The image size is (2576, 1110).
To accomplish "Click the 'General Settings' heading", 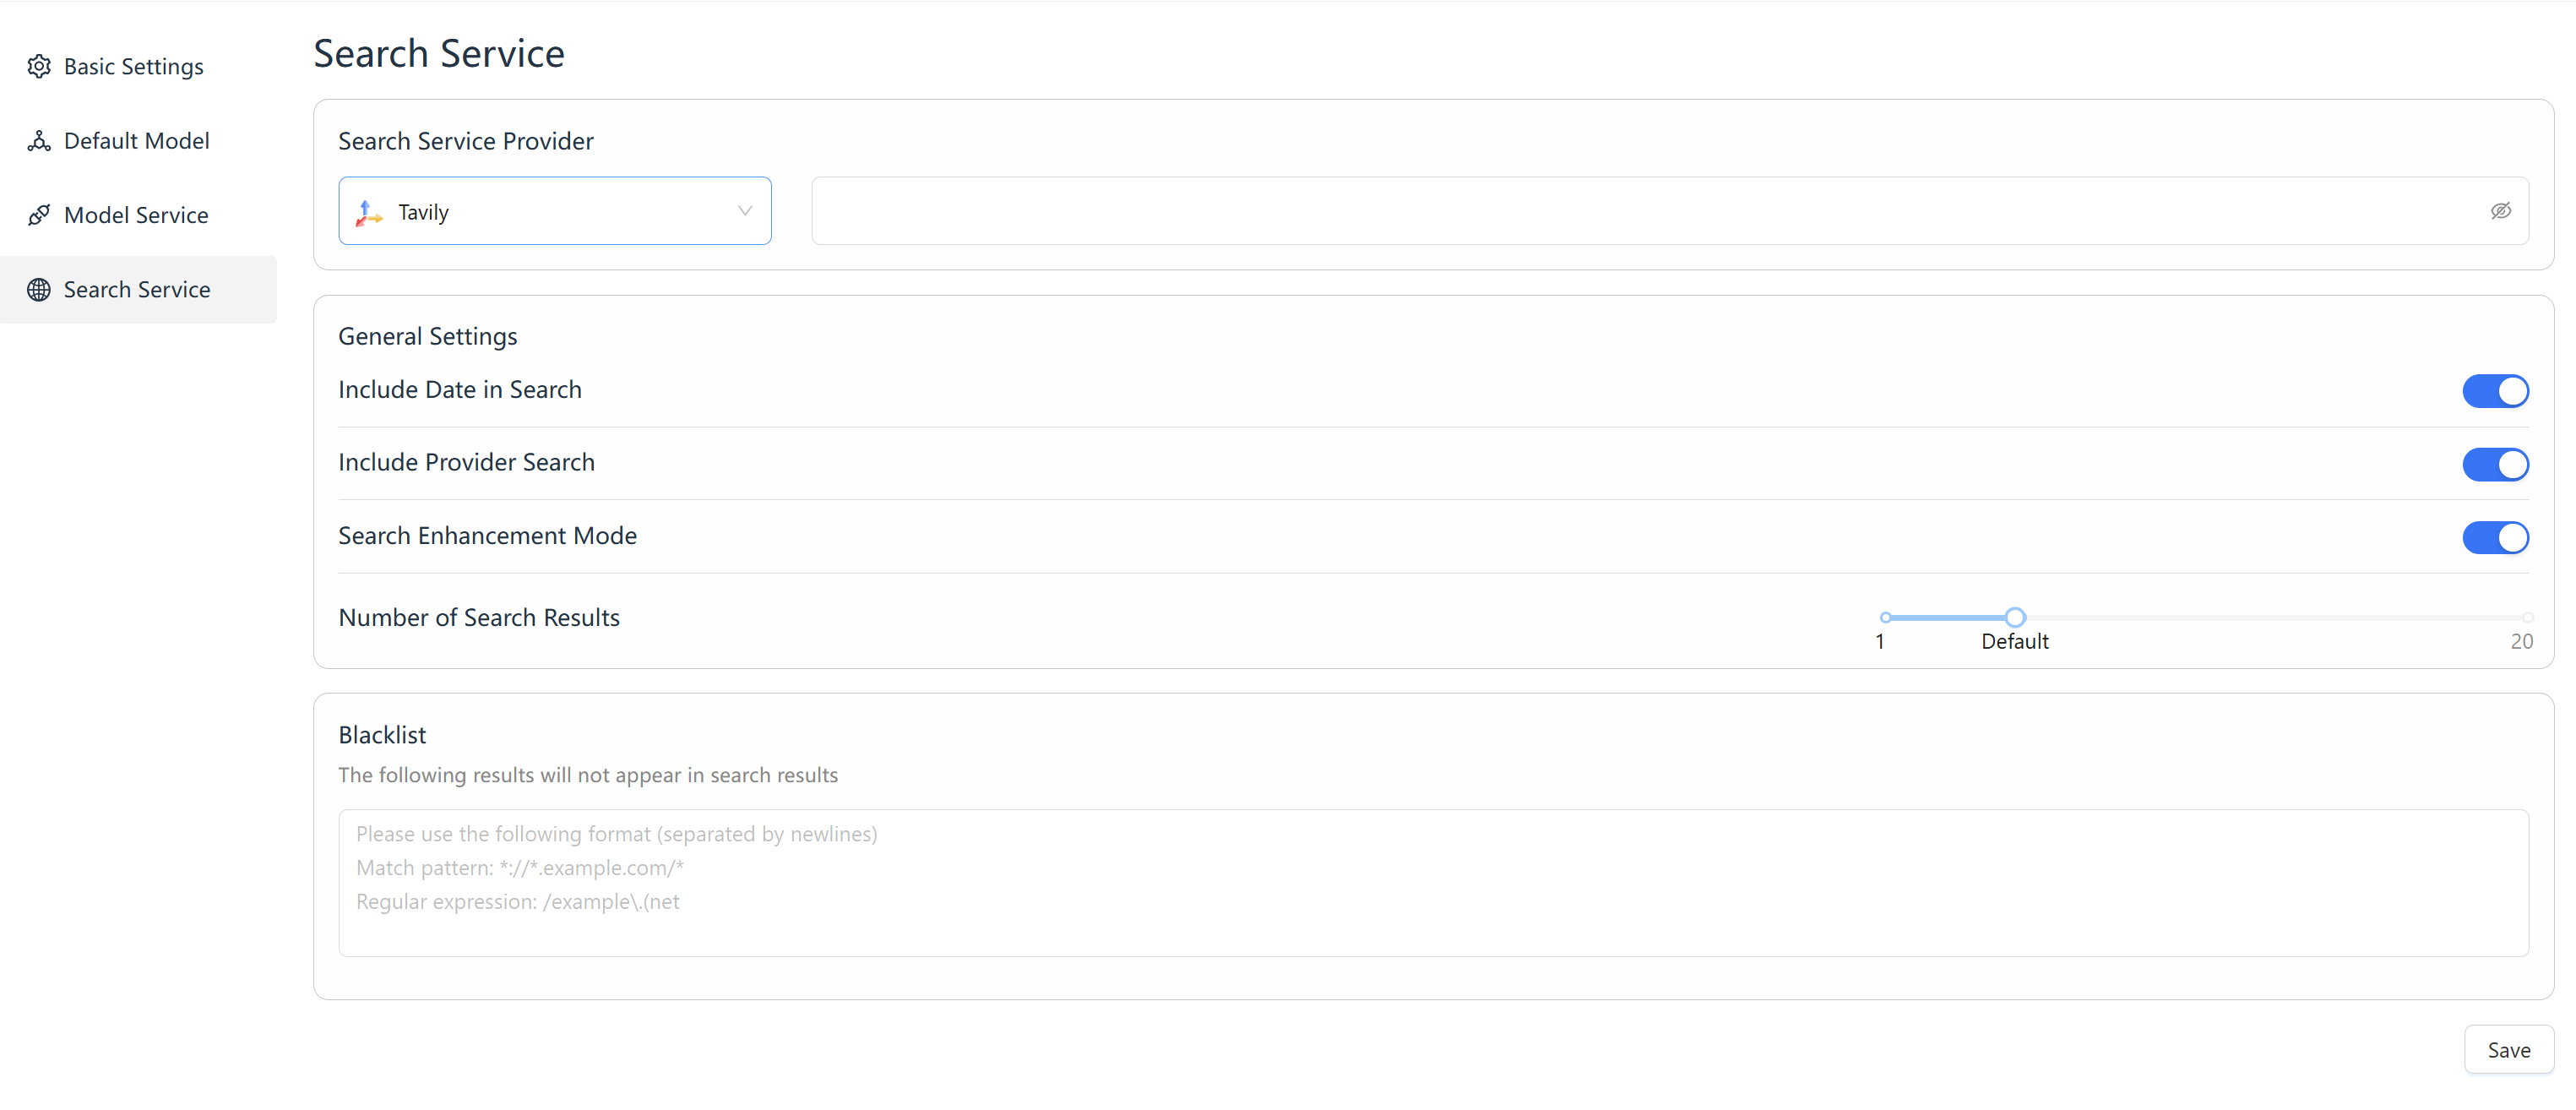I will [428, 336].
